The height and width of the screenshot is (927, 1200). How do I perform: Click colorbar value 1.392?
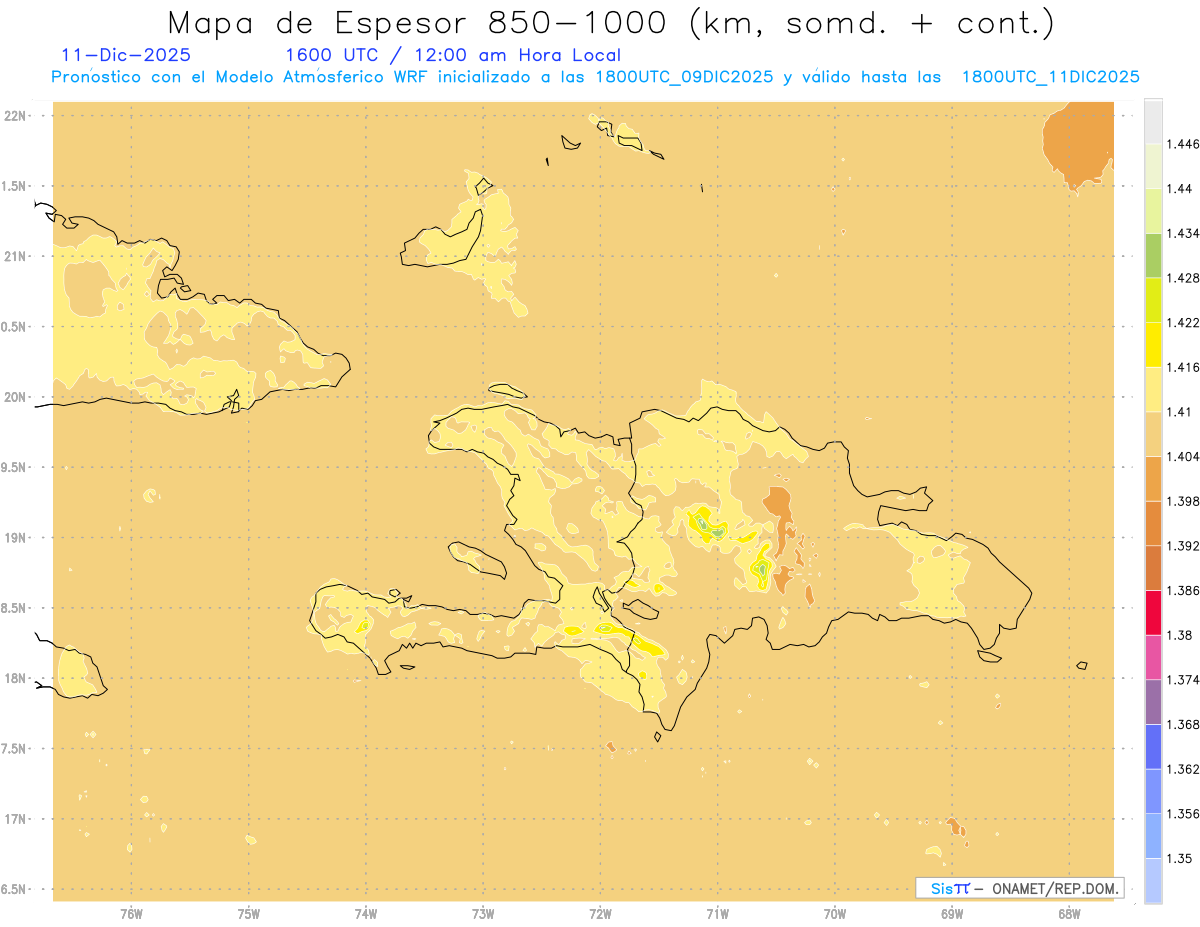click(1183, 546)
